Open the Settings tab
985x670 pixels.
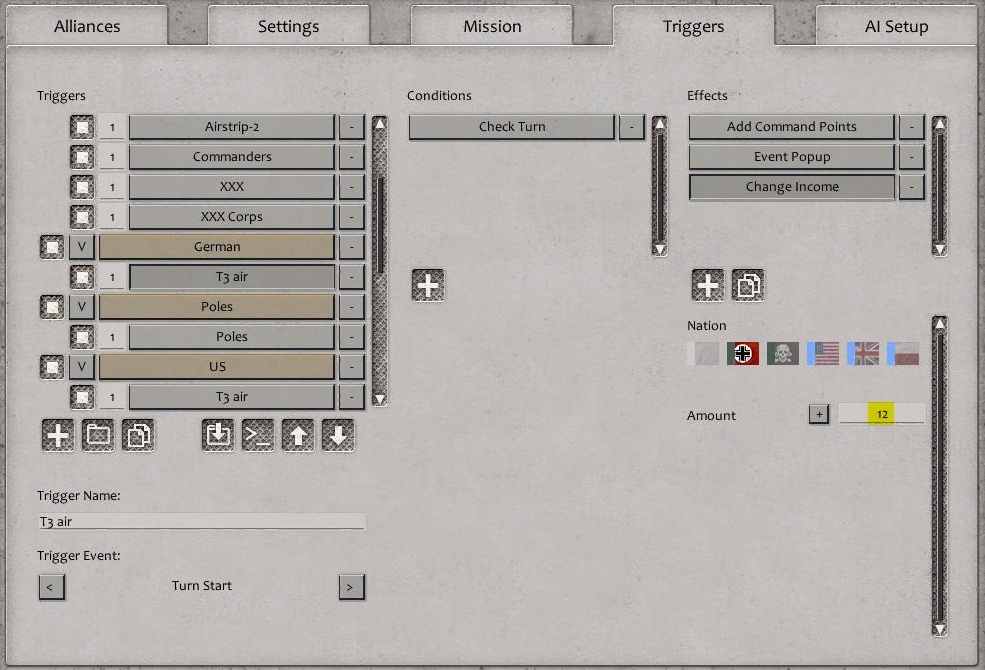[x=288, y=26]
